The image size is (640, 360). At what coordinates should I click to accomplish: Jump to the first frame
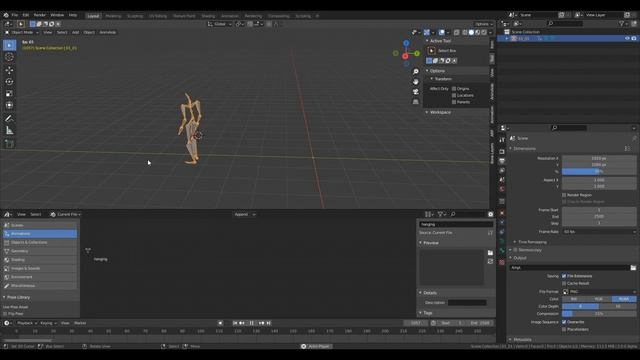[235, 323]
